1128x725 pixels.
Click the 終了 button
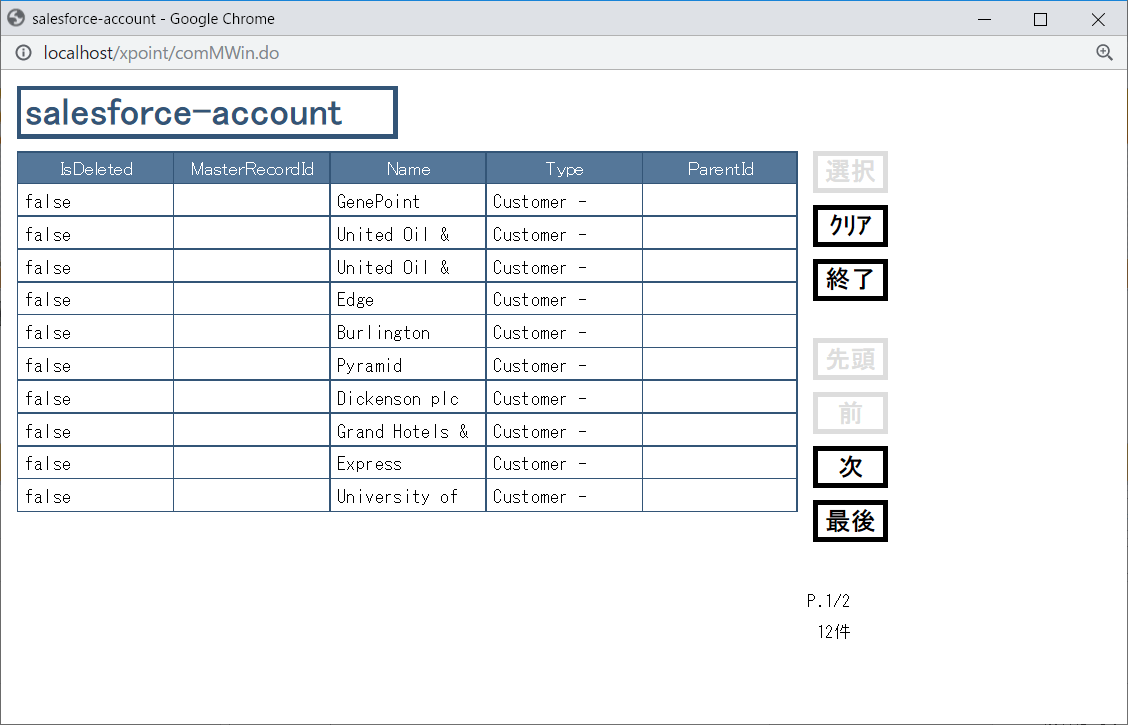850,280
